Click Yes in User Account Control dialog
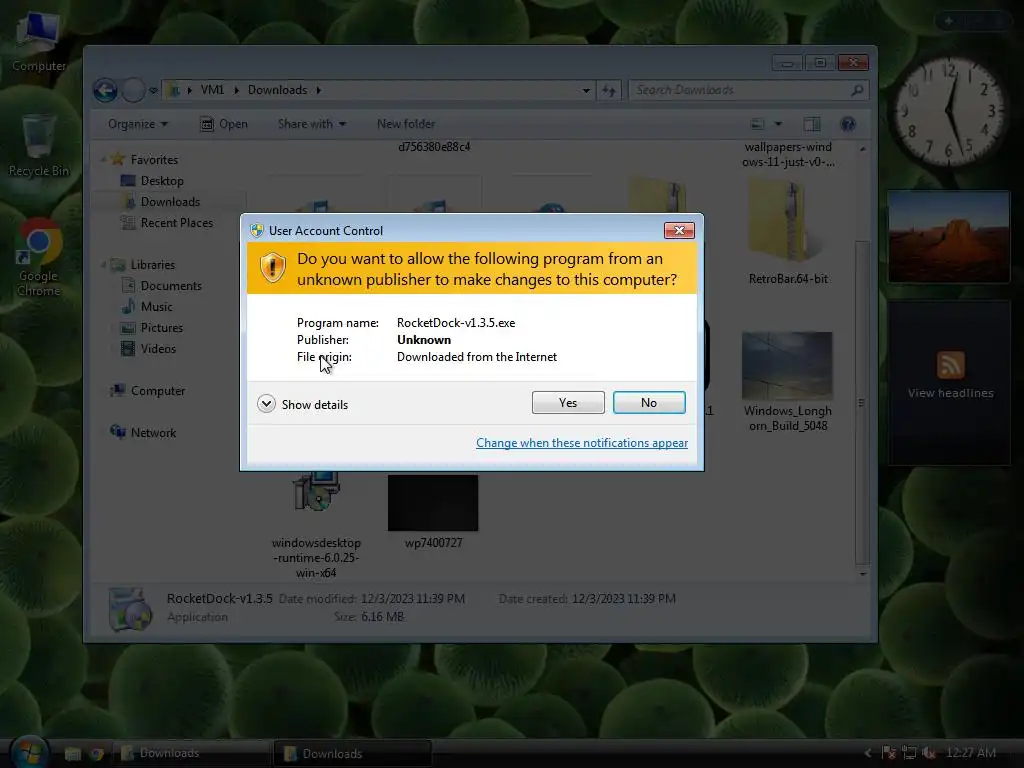This screenshot has height=768, width=1024. click(568, 403)
